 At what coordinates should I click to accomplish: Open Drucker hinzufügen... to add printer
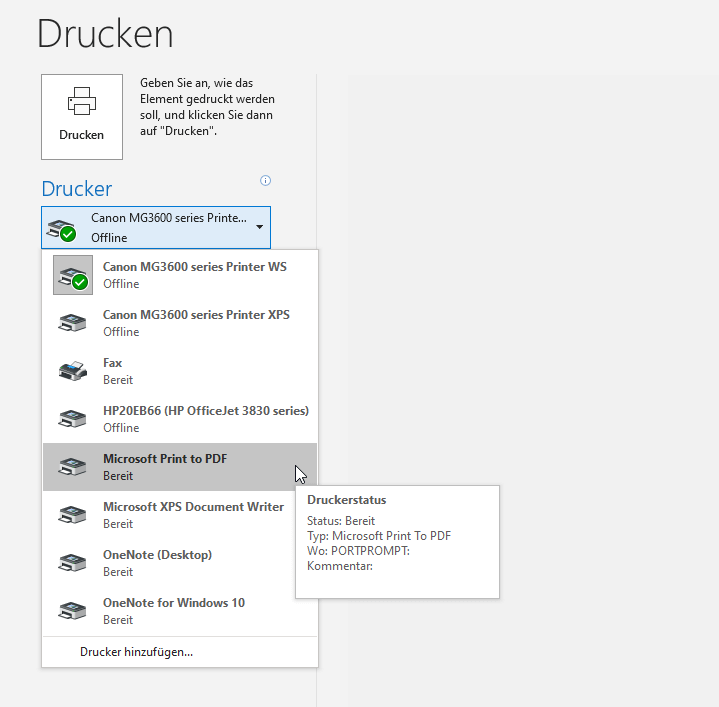(180, 652)
